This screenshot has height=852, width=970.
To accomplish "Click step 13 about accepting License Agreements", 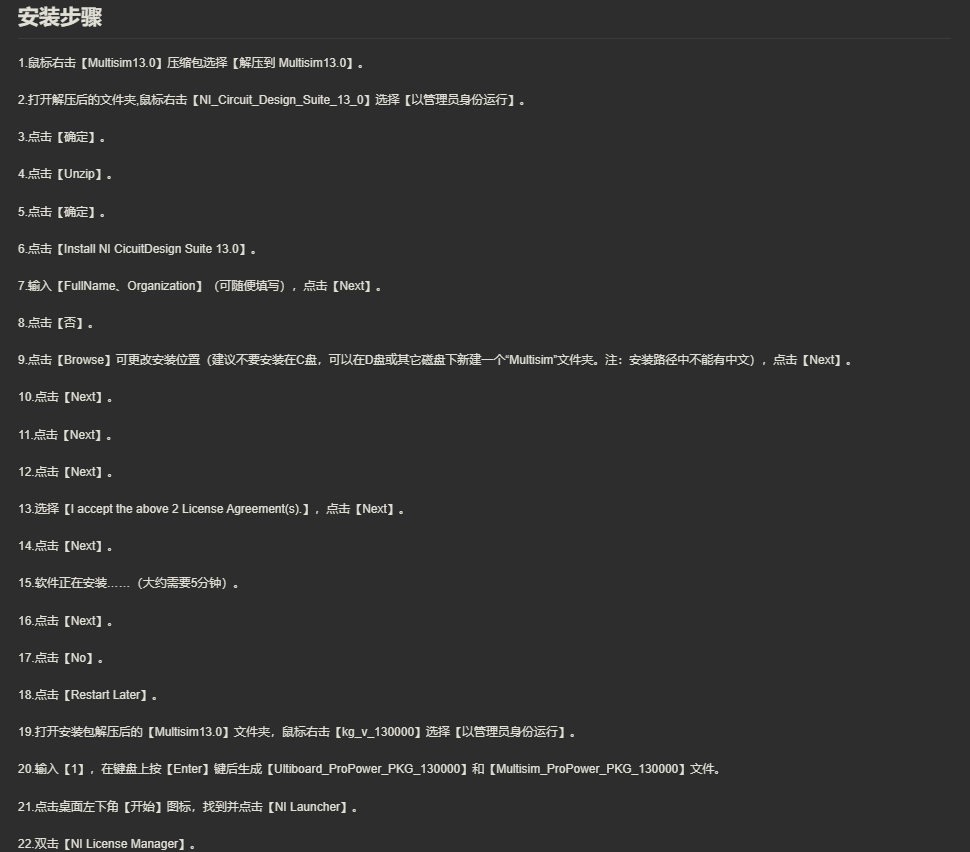I will [211, 509].
